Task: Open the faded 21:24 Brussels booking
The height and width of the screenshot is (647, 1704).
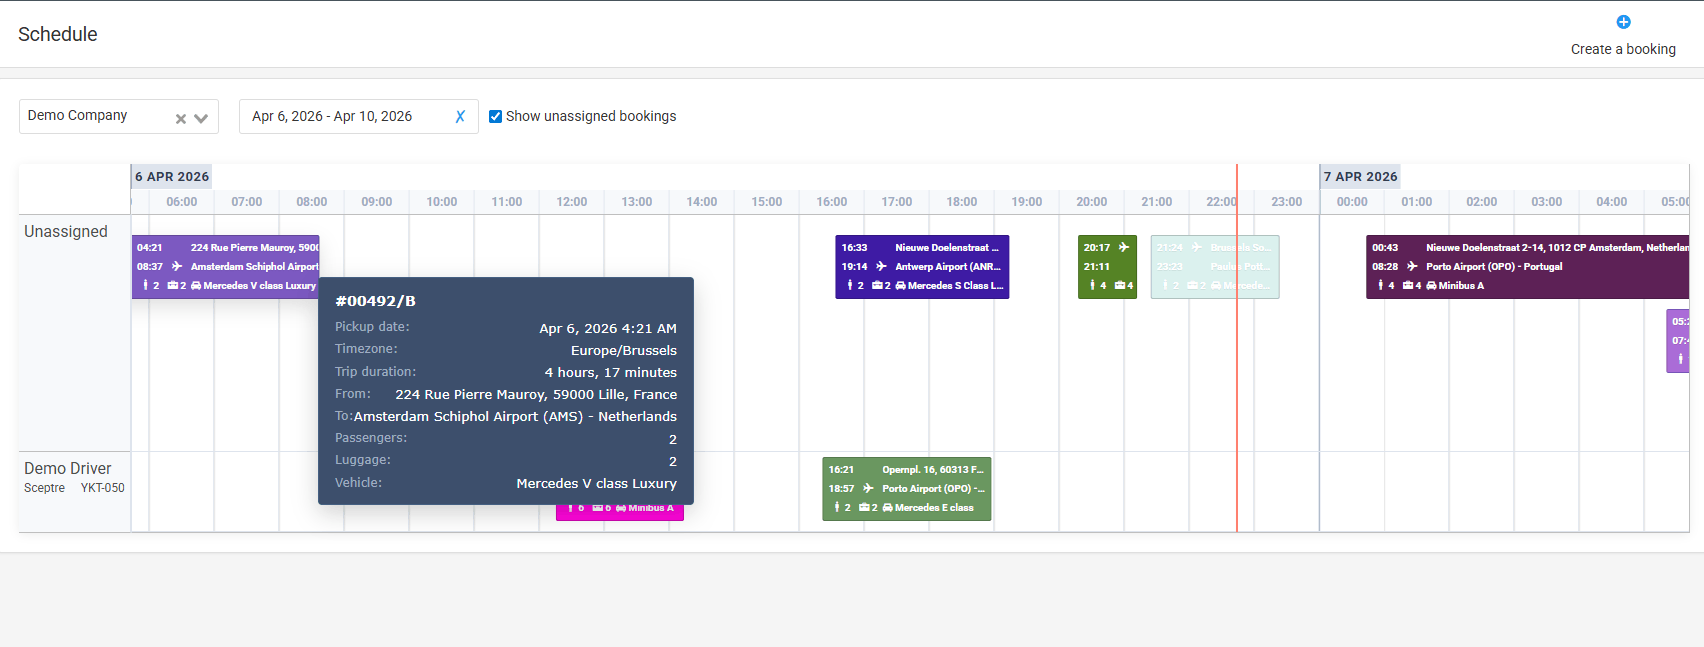Action: tap(1214, 267)
